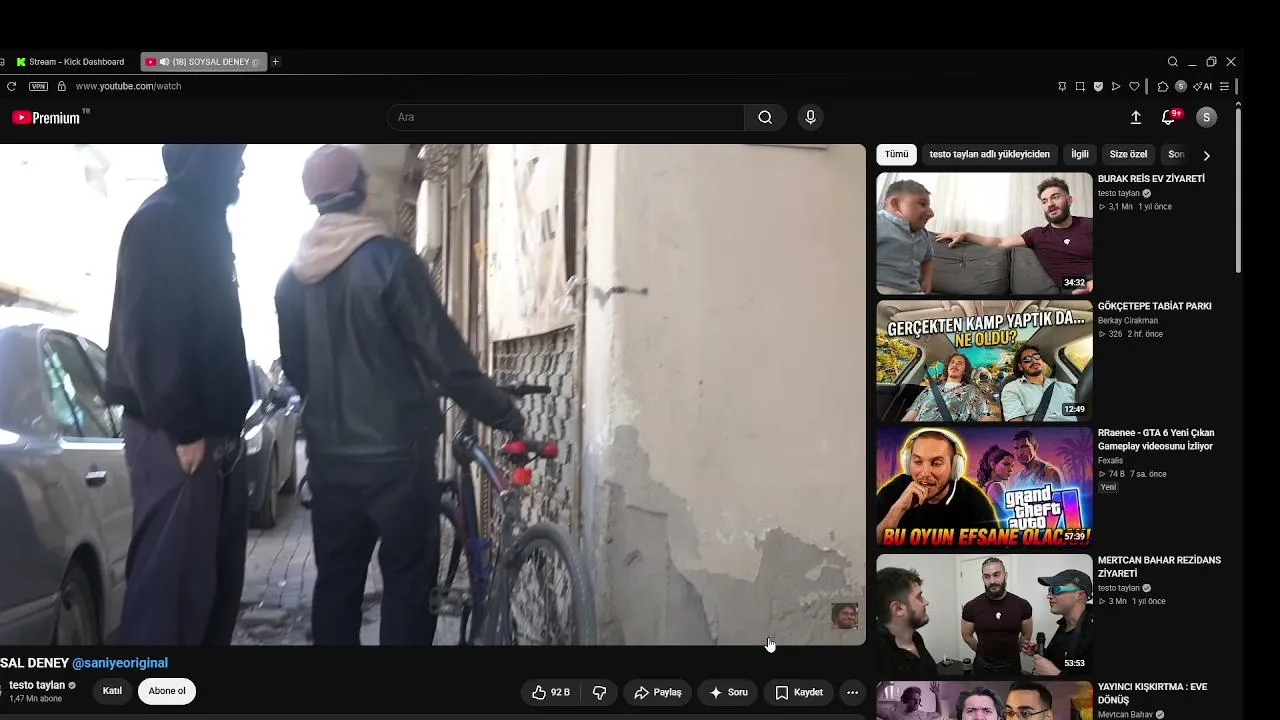The image size is (1280, 720).
Task: View site security lock information
Action: (62, 86)
